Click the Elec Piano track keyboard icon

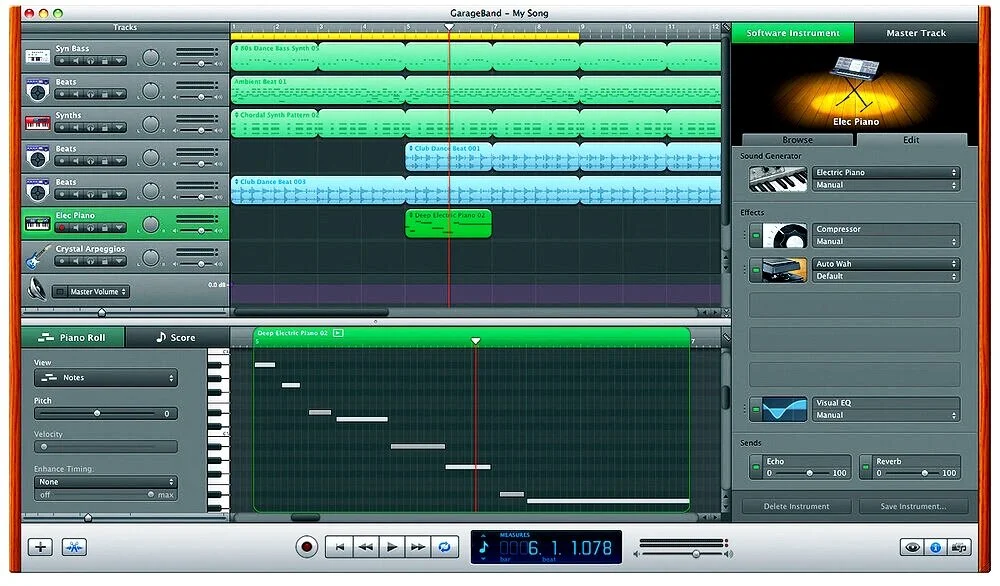click(38, 224)
